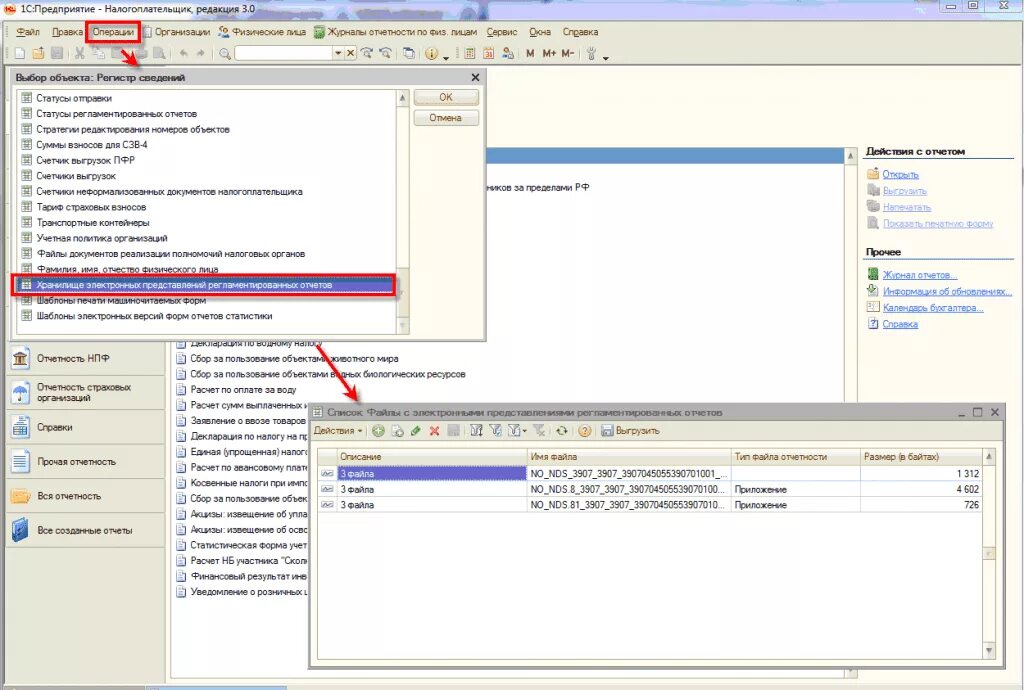The image size is (1024, 690).
Task: Click the Справка link under Прочее
Action: (900, 324)
